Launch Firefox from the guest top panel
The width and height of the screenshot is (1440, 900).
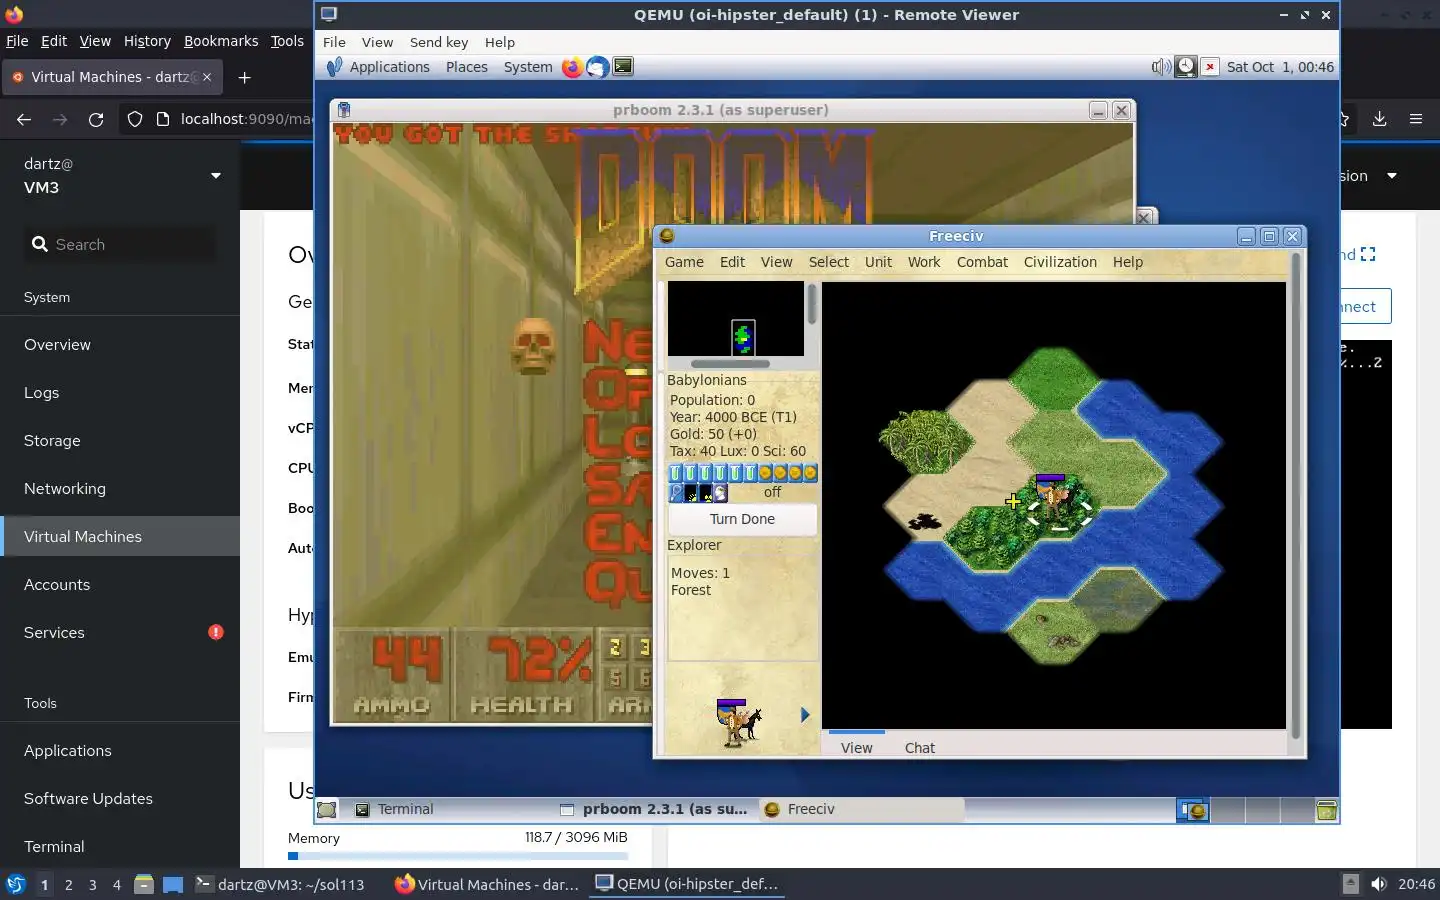[x=572, y=67]
